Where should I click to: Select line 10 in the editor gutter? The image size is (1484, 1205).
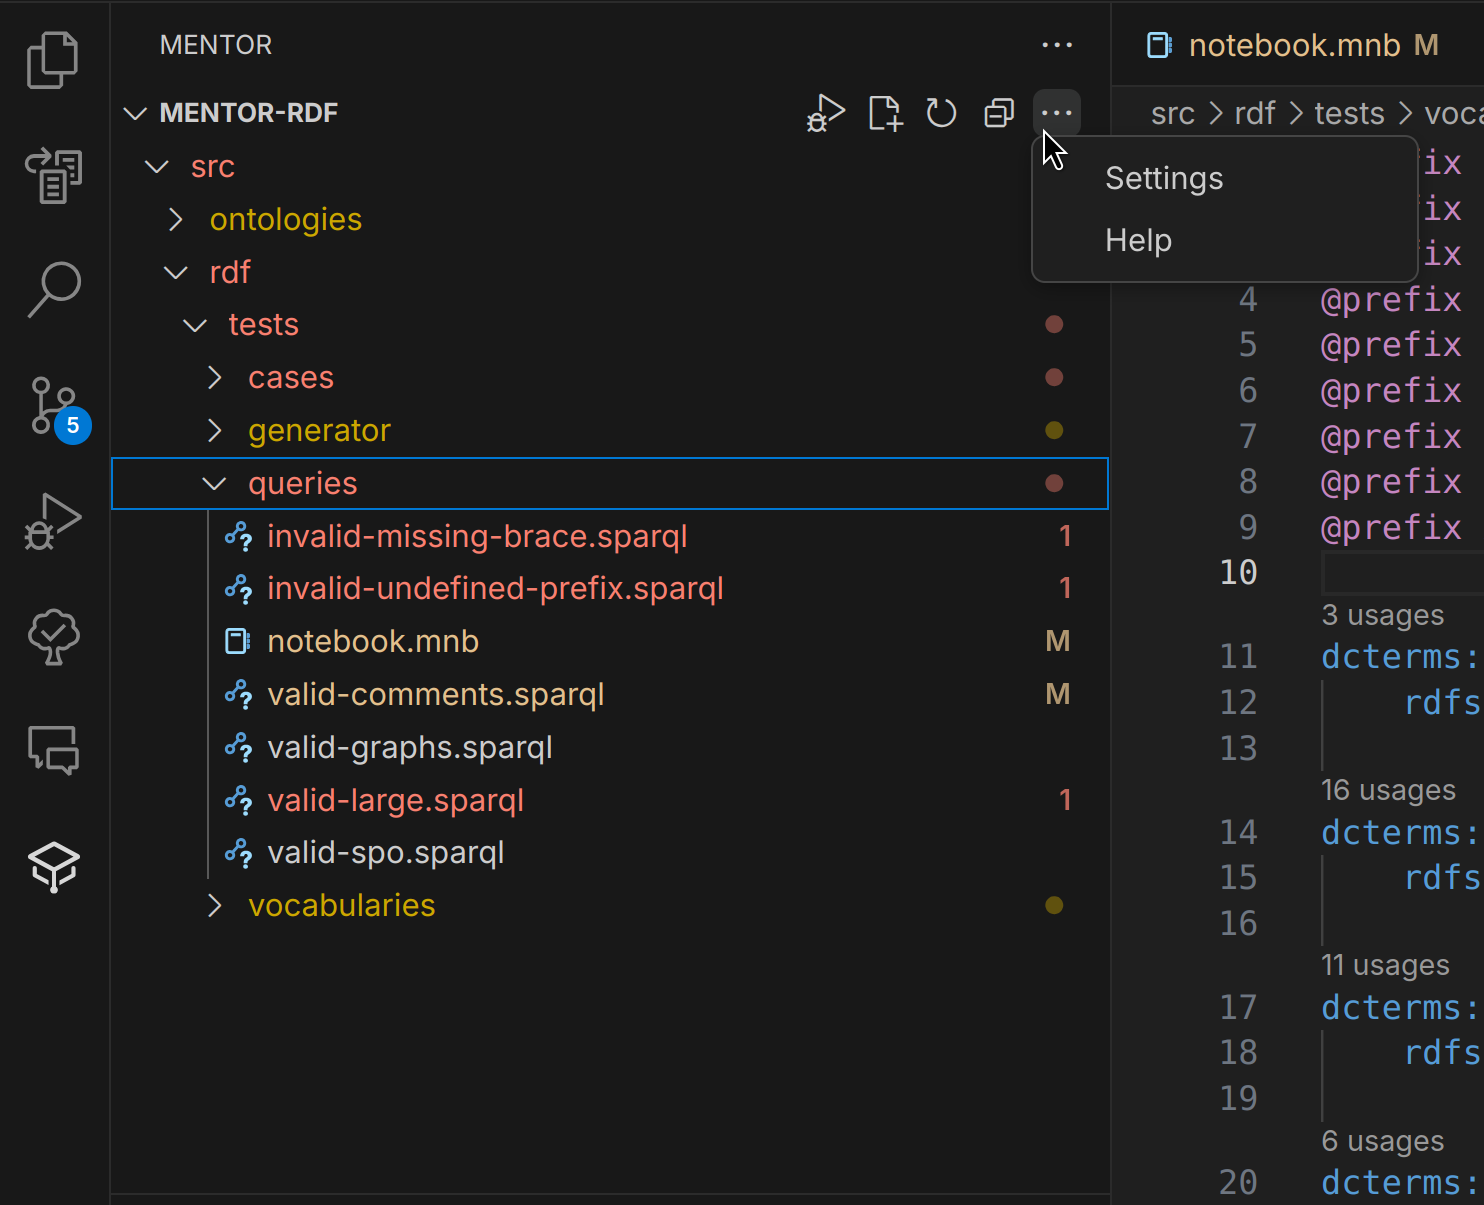click(1238, 572)
